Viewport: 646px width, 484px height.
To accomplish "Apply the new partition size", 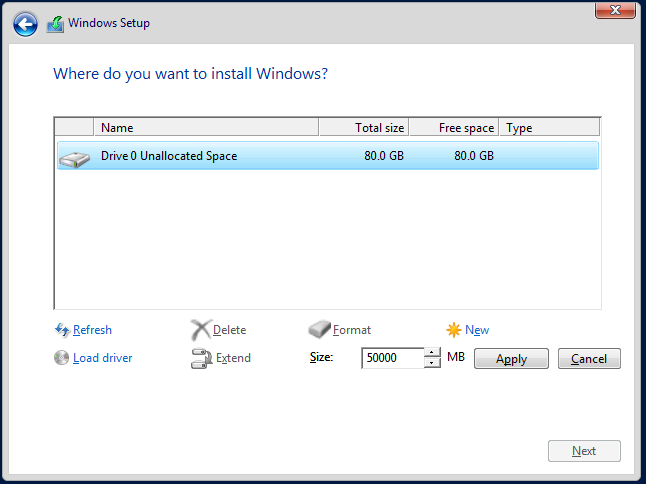I will pos(511,358).
